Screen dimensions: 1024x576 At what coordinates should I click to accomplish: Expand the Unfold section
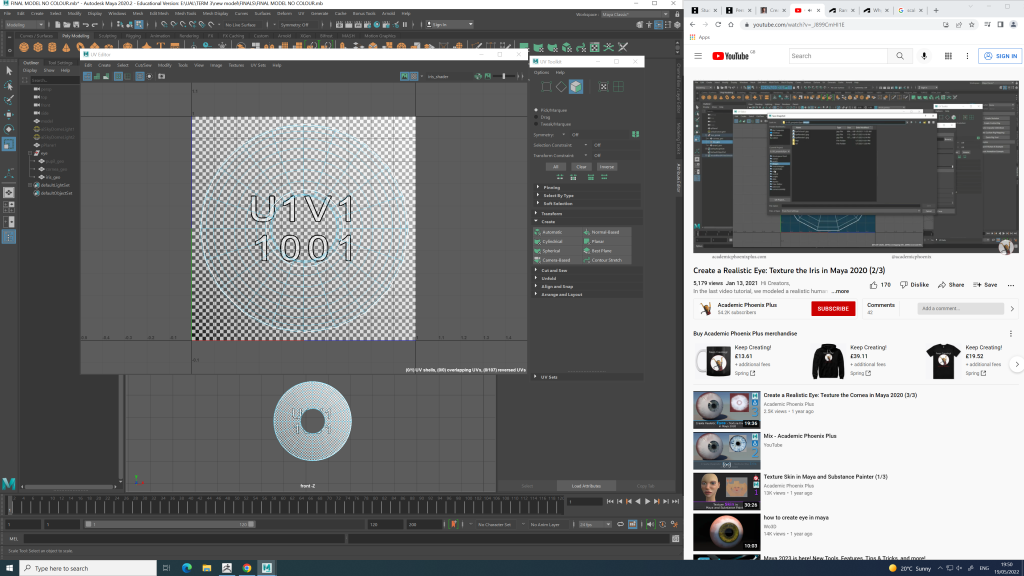coord(586,278)
